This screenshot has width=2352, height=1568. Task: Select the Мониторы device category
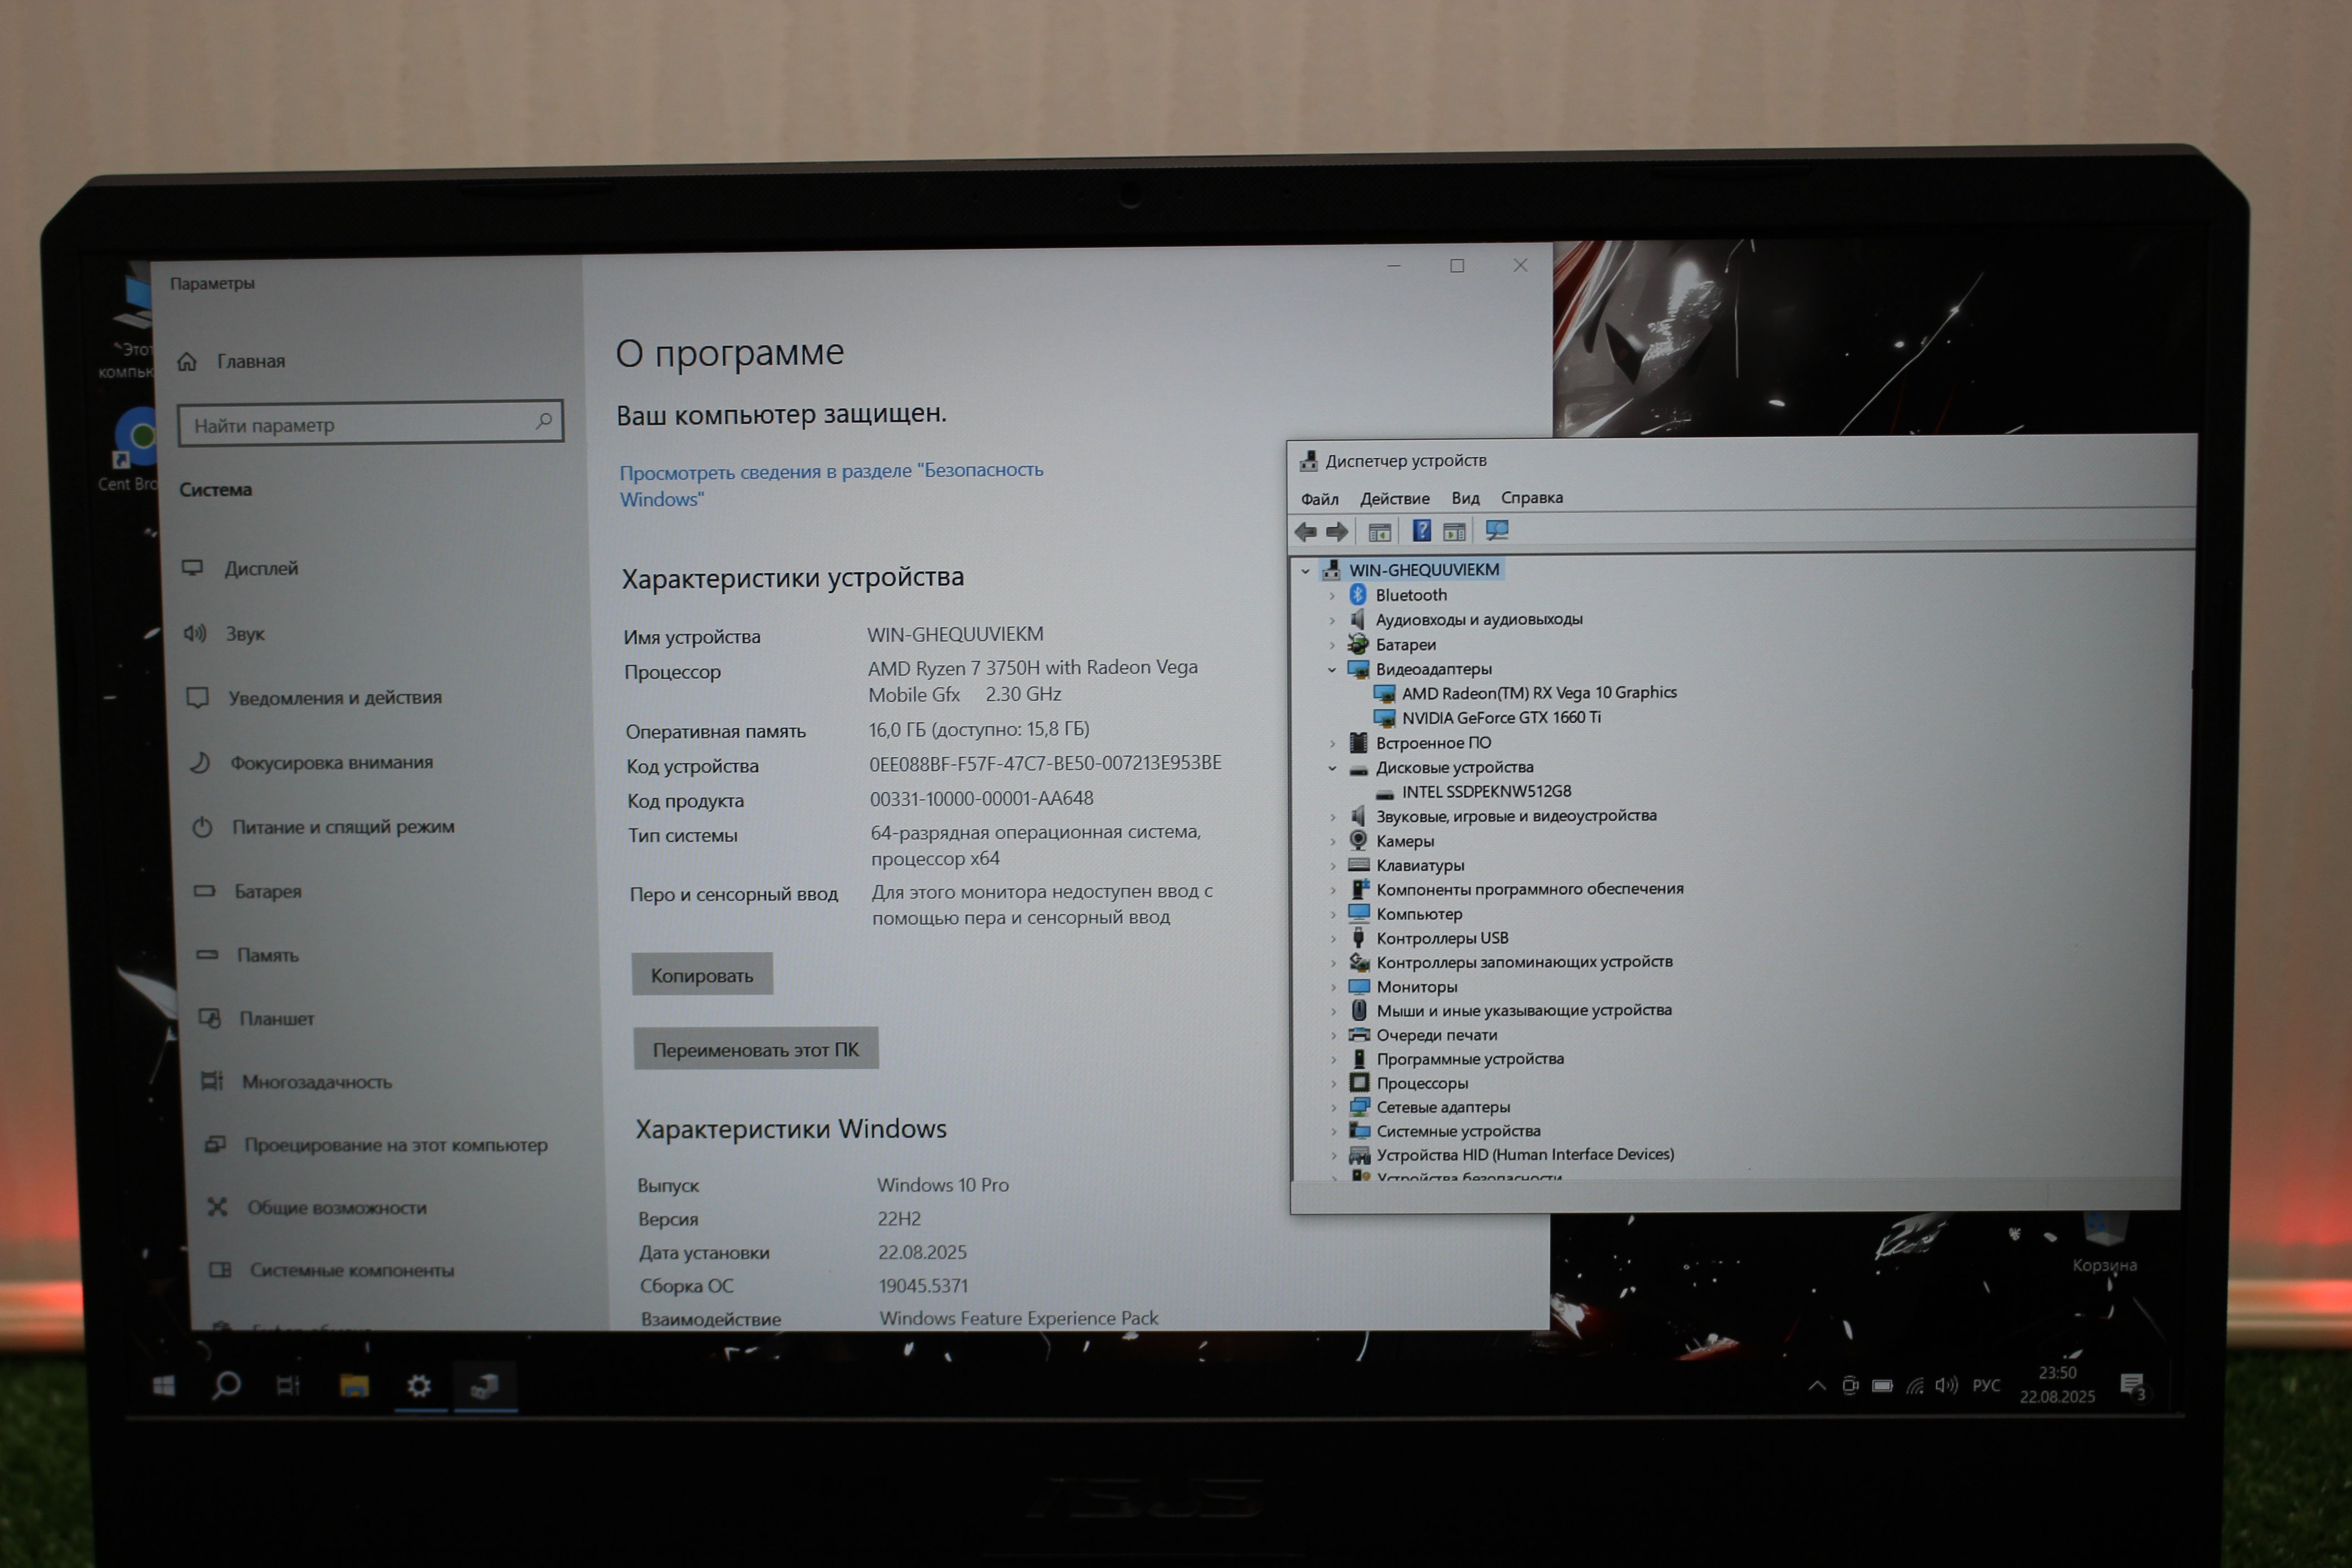pyautogui.click(x=1417, y=987)
